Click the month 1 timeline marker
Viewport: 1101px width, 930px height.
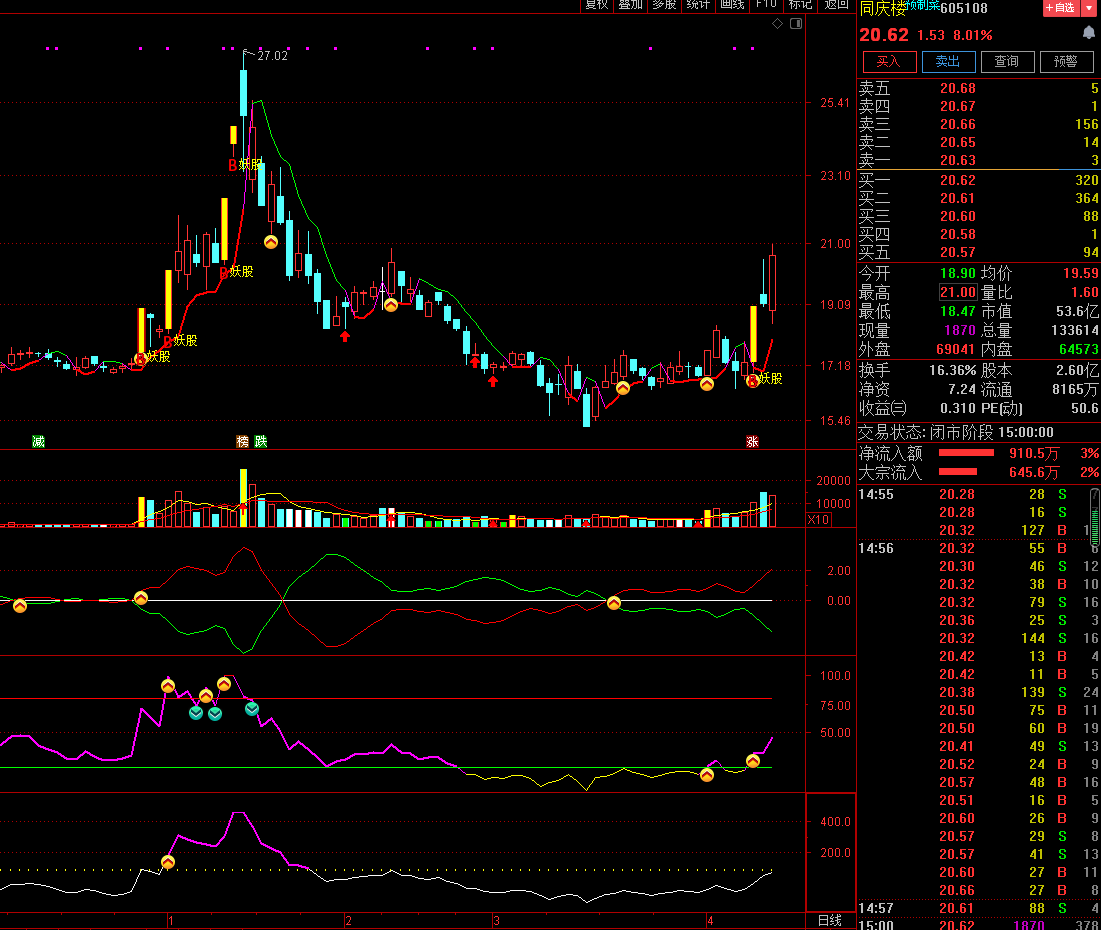point(171,921)
